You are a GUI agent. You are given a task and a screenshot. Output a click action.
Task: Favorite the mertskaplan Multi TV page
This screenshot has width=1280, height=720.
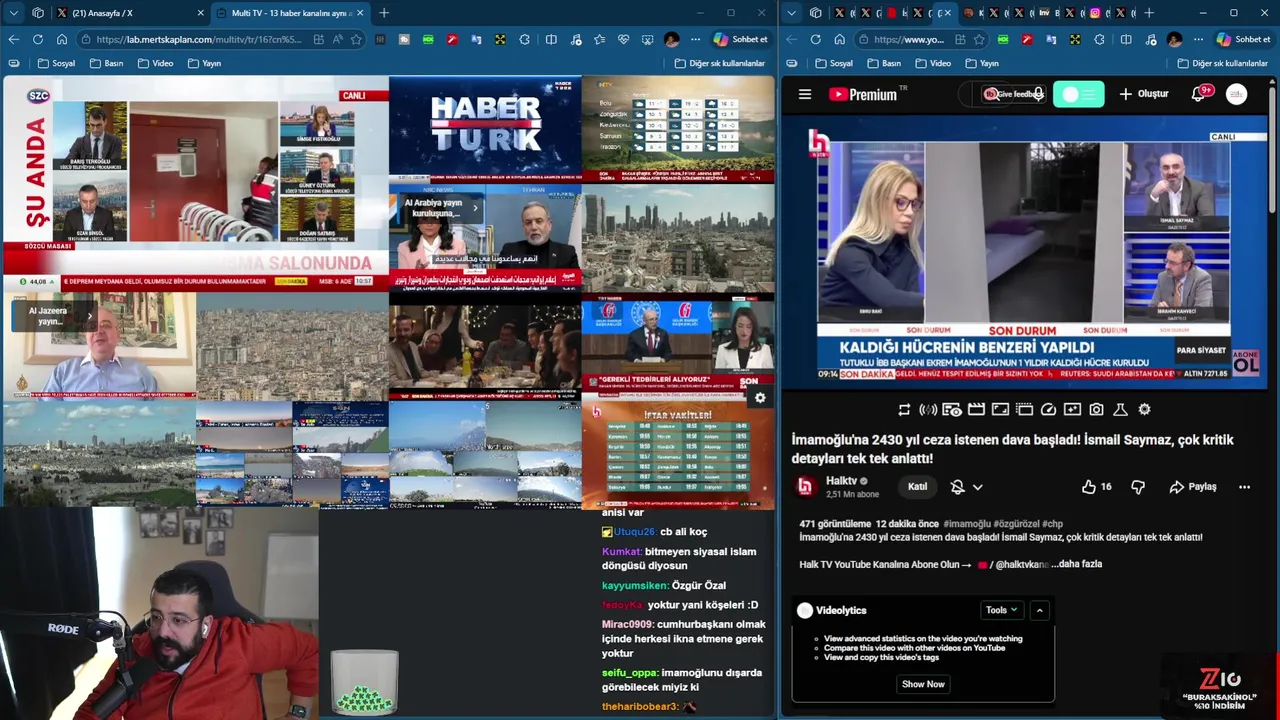coord(356,39)
